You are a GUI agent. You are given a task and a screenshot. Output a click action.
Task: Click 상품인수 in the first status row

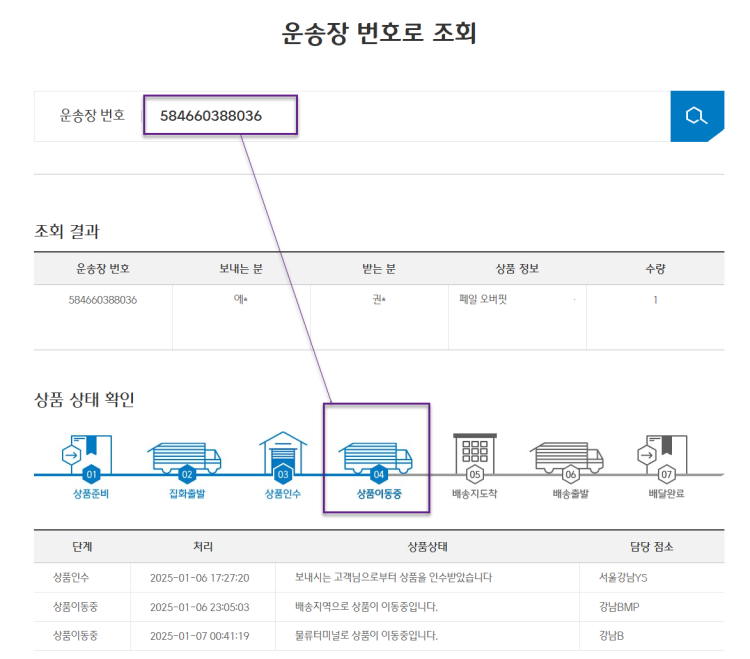[x=71, y=578]
